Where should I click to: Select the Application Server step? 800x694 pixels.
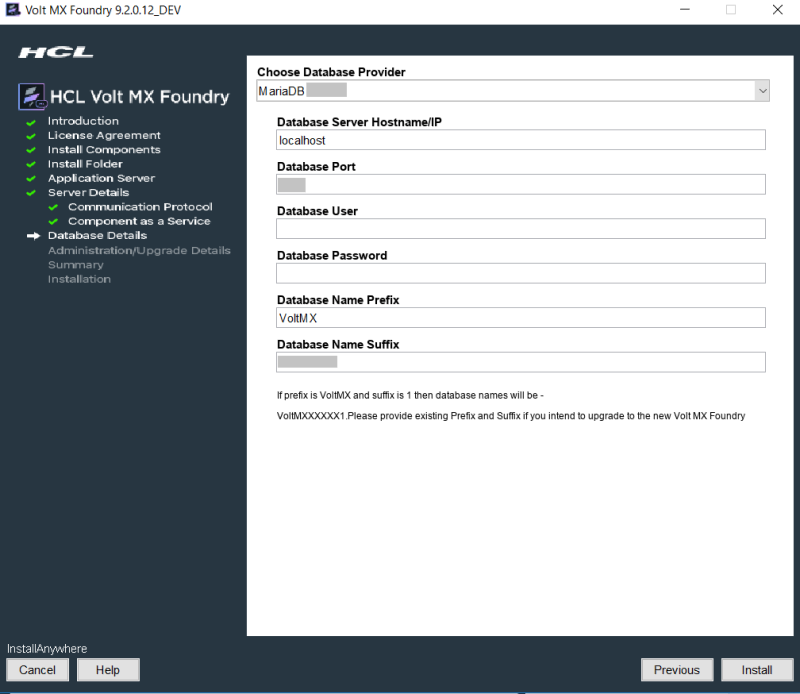(102, 178)
